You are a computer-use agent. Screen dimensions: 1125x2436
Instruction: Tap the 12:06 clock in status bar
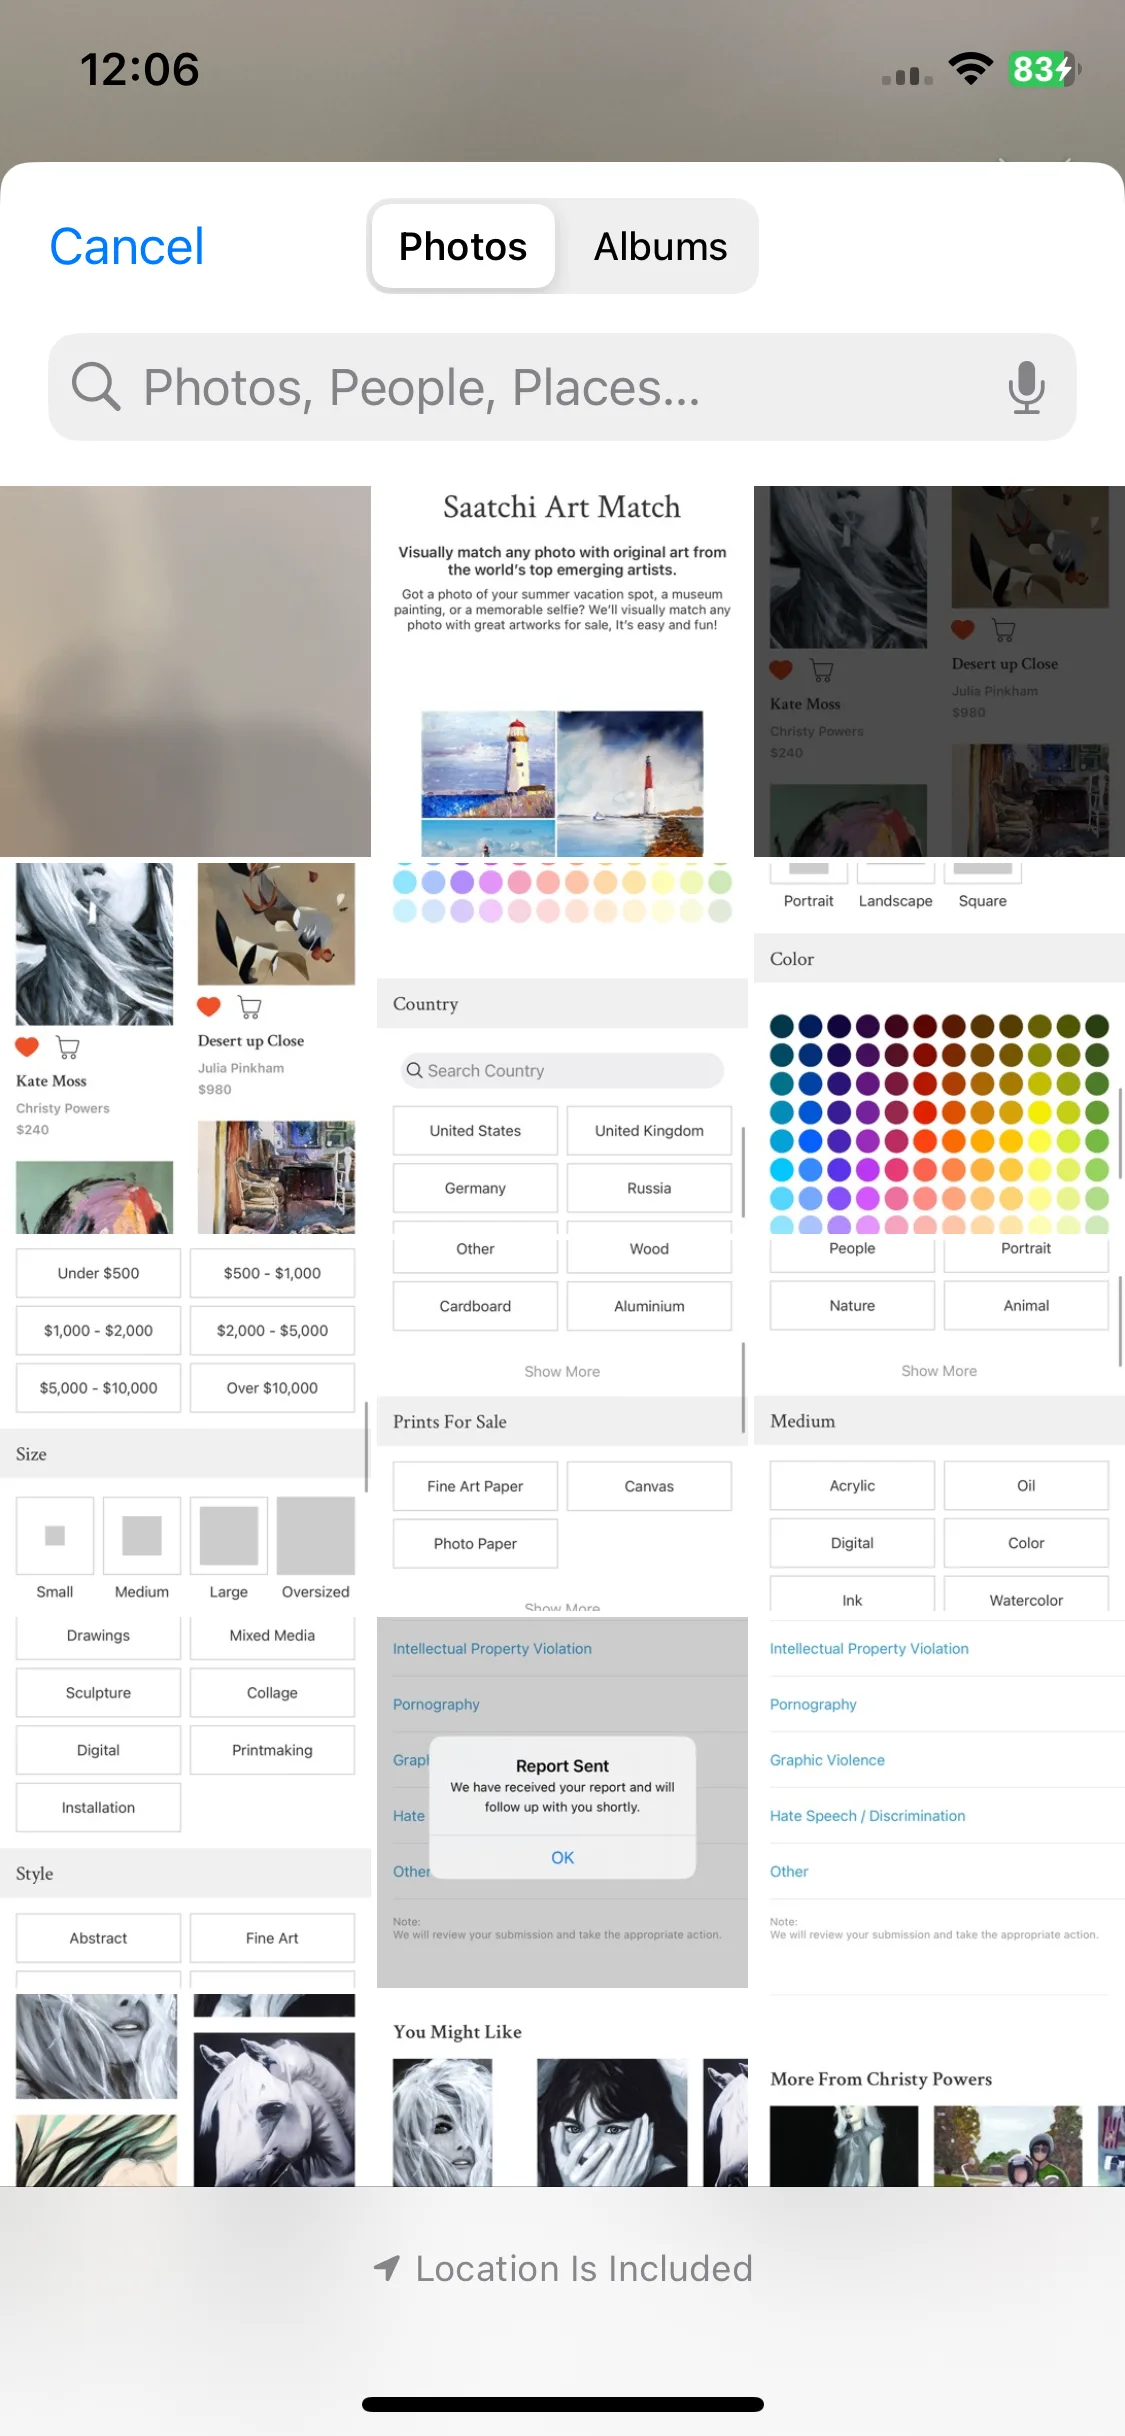(x=140, y=69)
